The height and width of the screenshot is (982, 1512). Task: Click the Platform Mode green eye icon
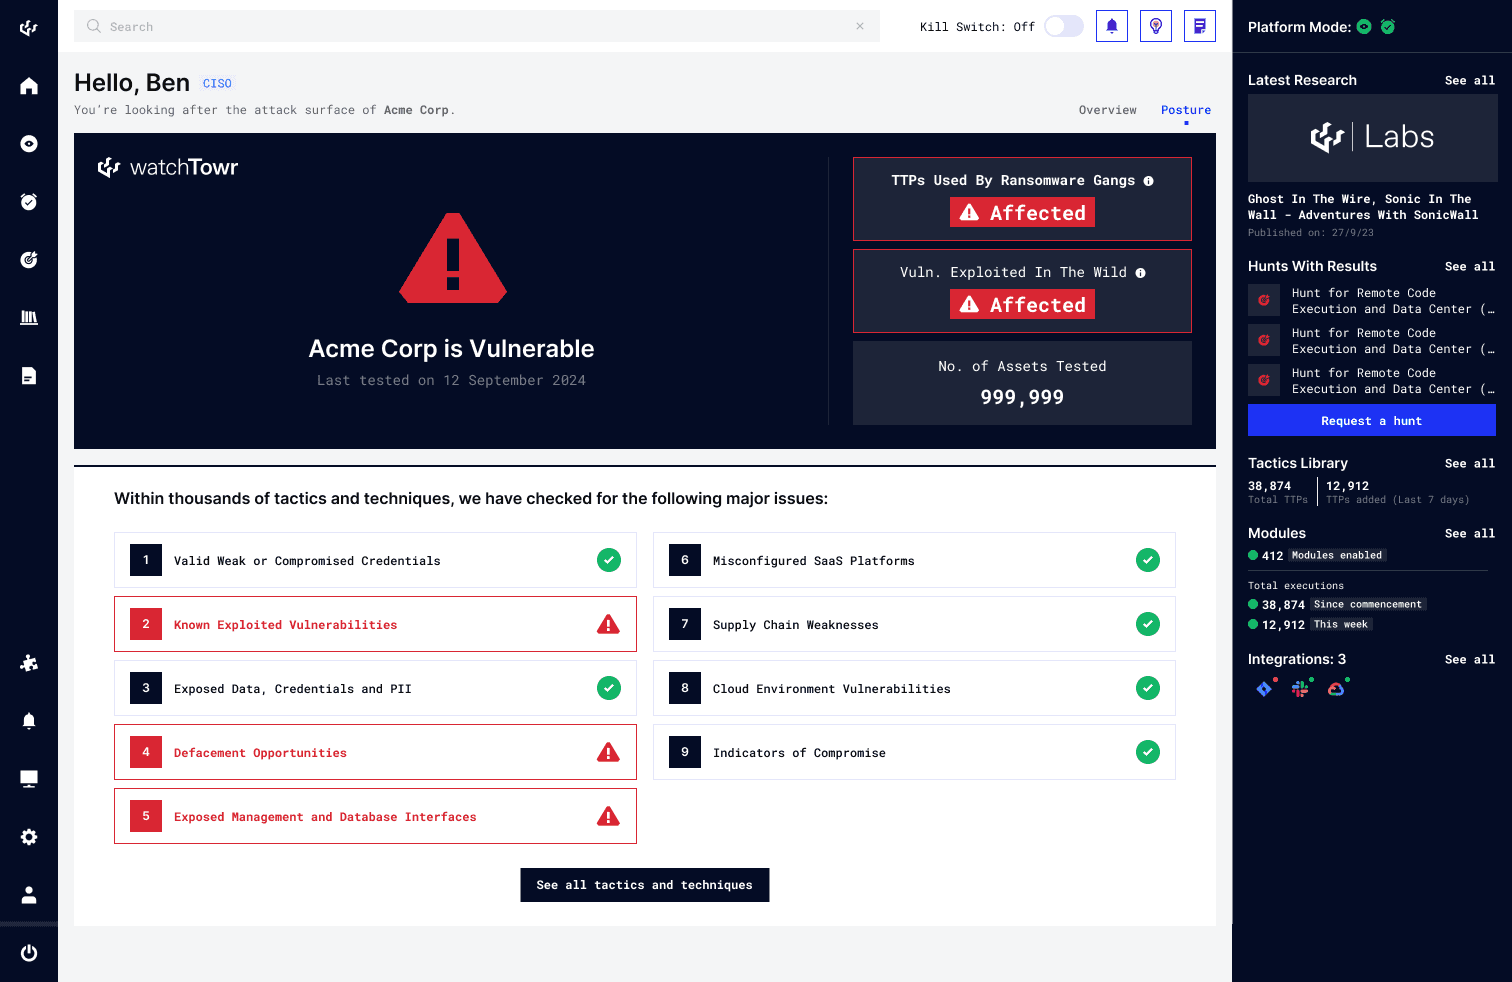tap(1364, 27)
